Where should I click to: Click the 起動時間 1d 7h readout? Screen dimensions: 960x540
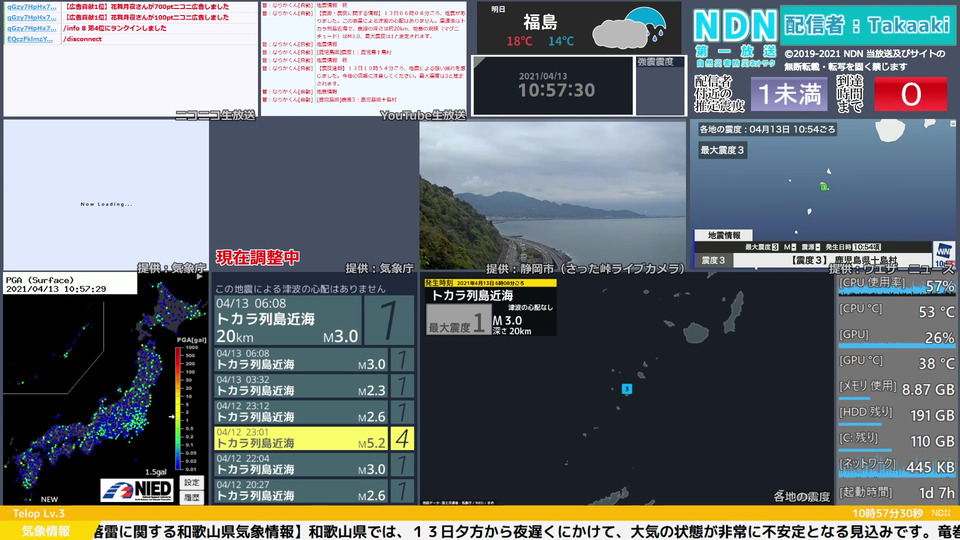pyautogui.click(x=896, y=492)
